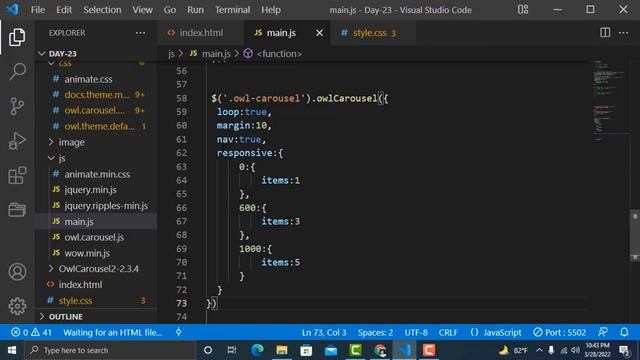The height and width of the screenshot is (360, 640).
Task: Open the Explorer view in activity bar
Action: [17, 37]
